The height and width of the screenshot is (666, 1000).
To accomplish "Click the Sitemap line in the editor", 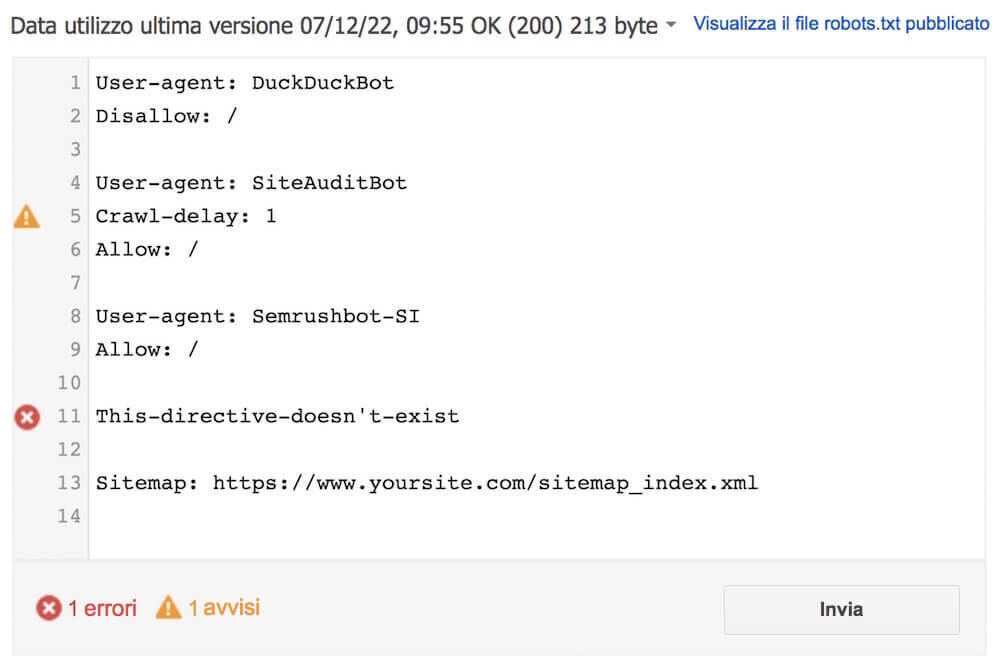I will coord(425,483).
